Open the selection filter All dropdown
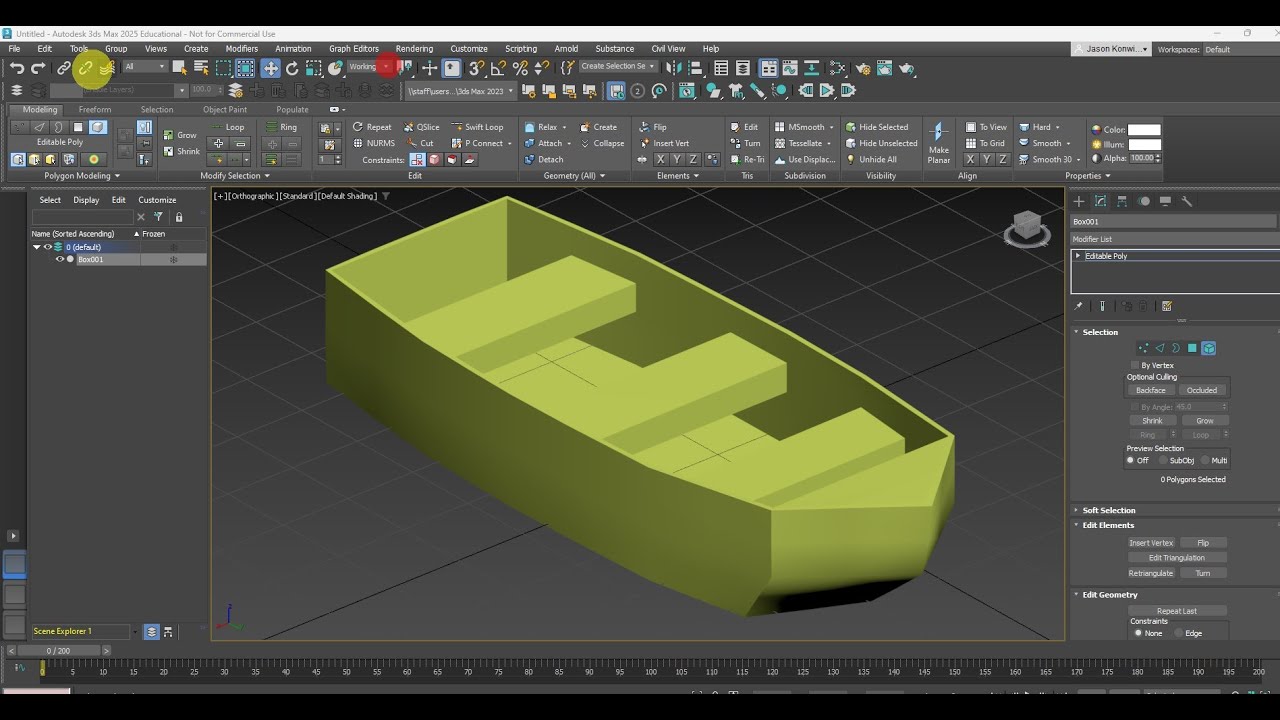Viewport: 1280px width, 720px height. (x=145, y=67)
